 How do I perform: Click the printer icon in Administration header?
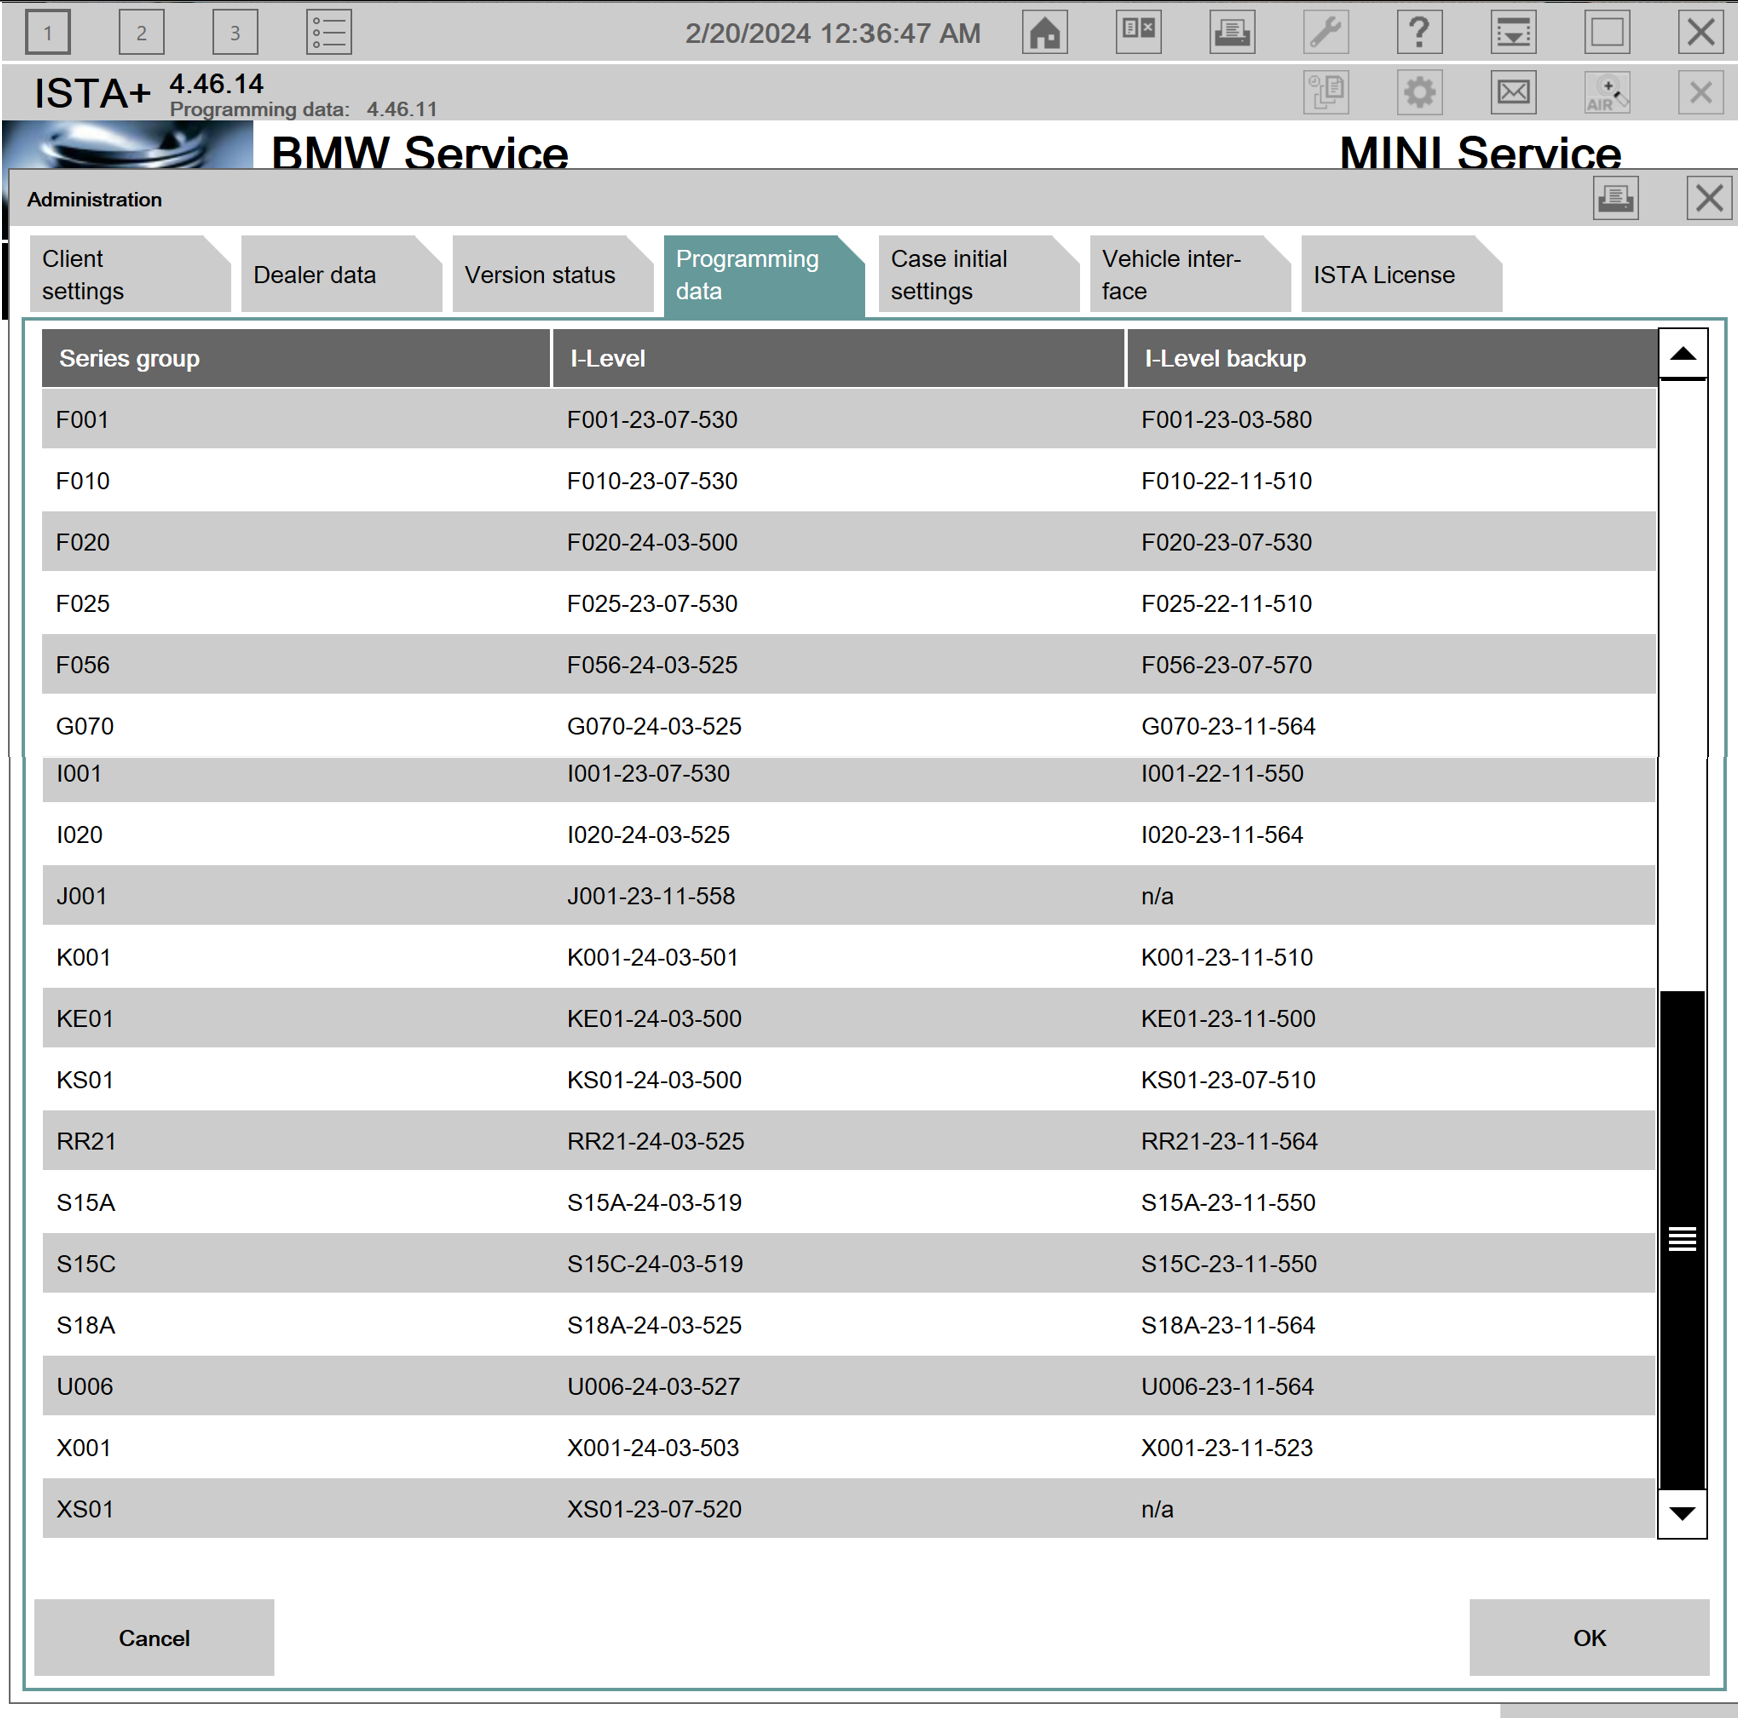[1615, 199]
